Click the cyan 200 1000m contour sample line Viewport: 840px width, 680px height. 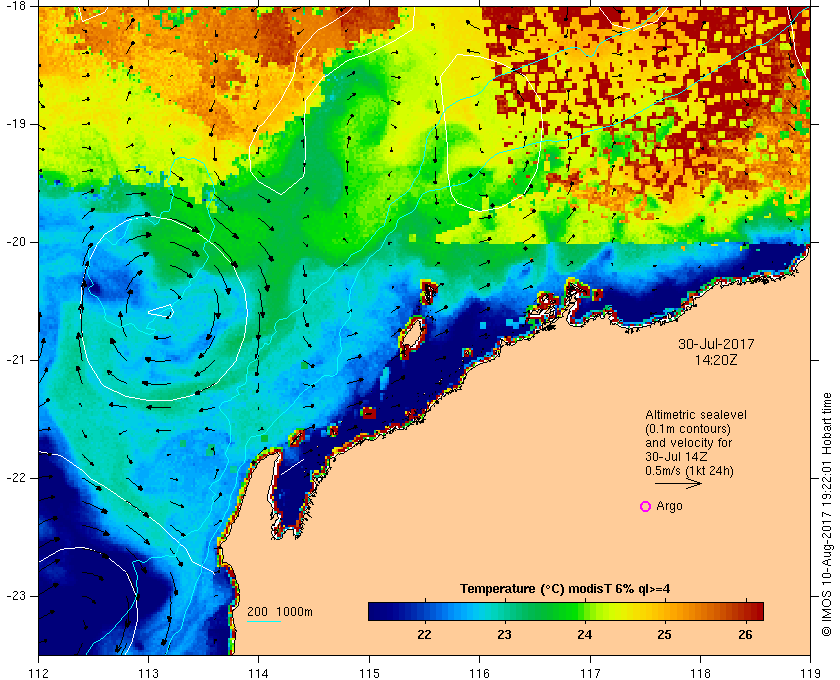point(264,622)
